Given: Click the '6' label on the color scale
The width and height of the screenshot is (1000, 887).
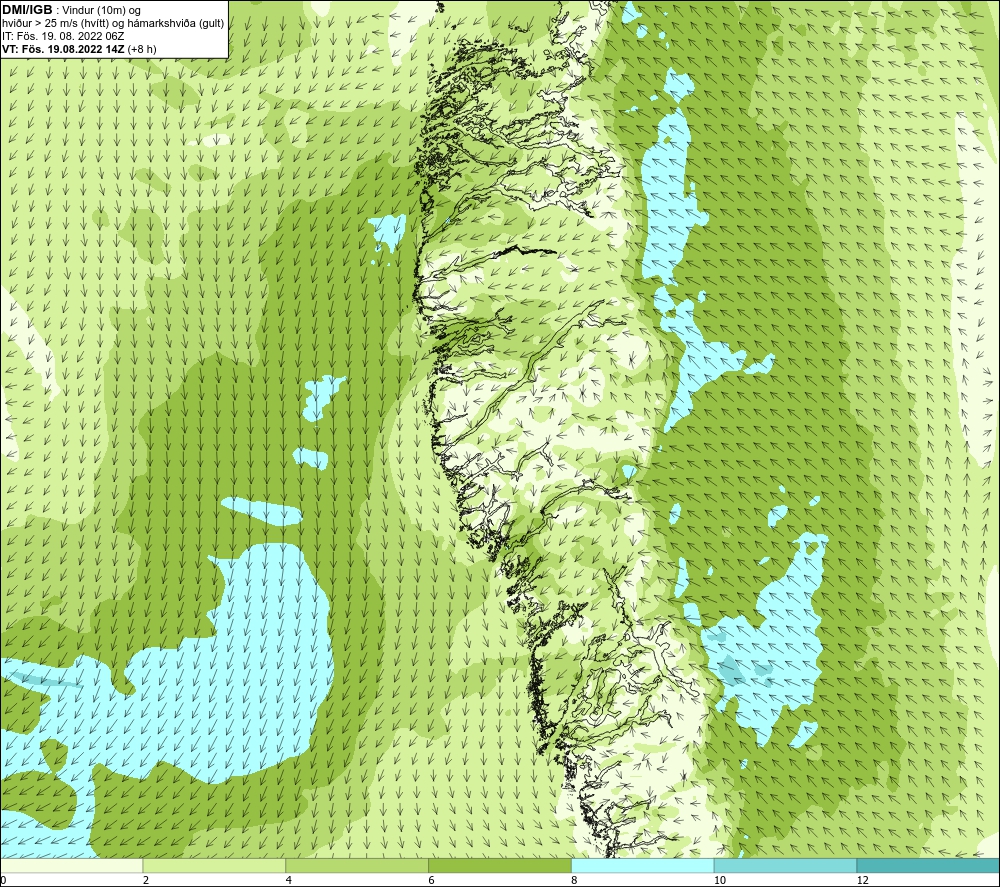Looking at the screenshot, I should 432,880.
